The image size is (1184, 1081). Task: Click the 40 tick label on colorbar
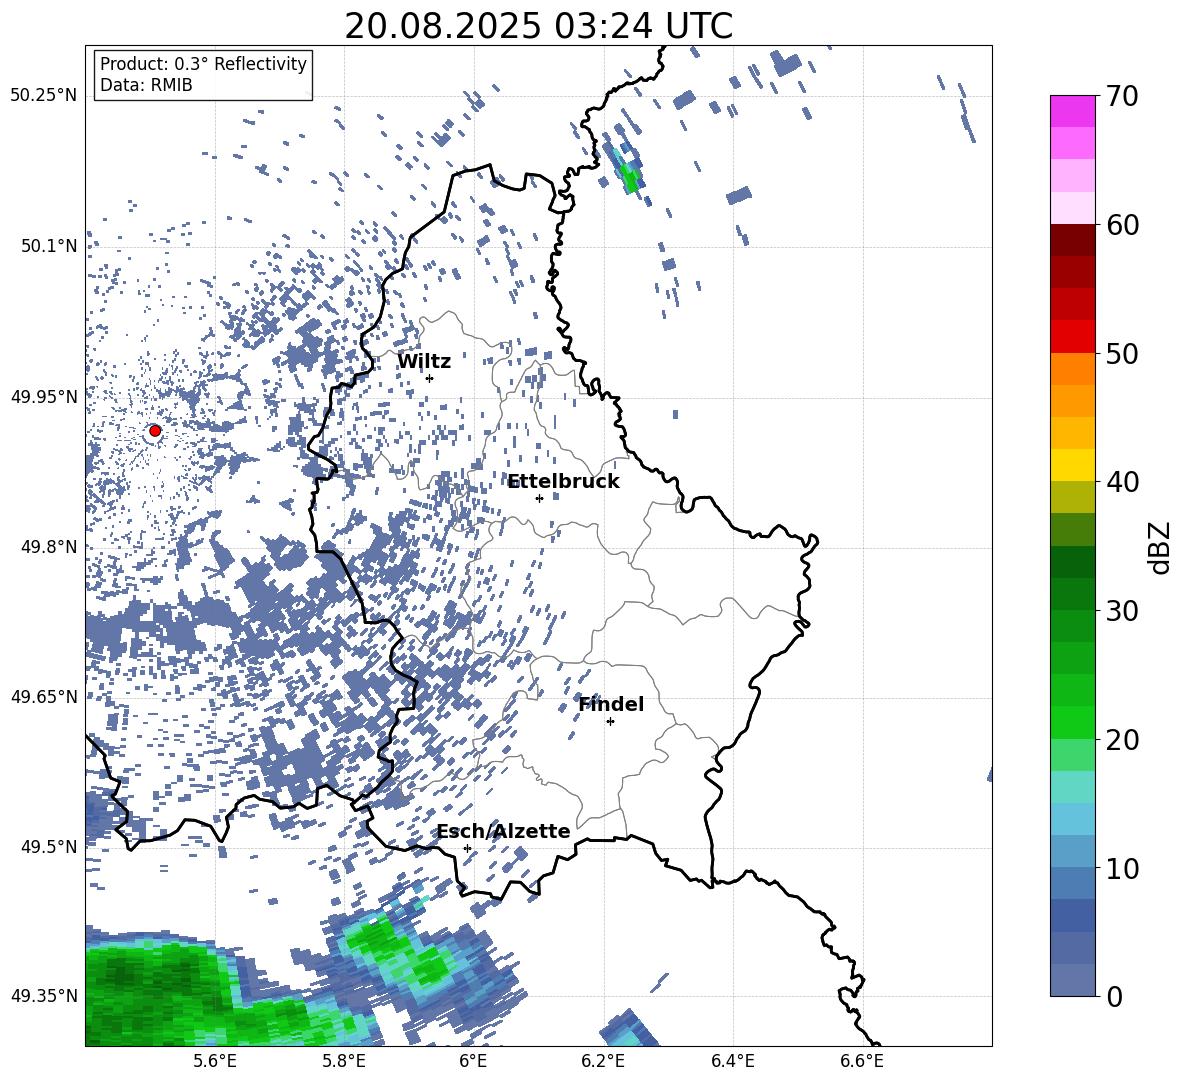[1122, 482]
